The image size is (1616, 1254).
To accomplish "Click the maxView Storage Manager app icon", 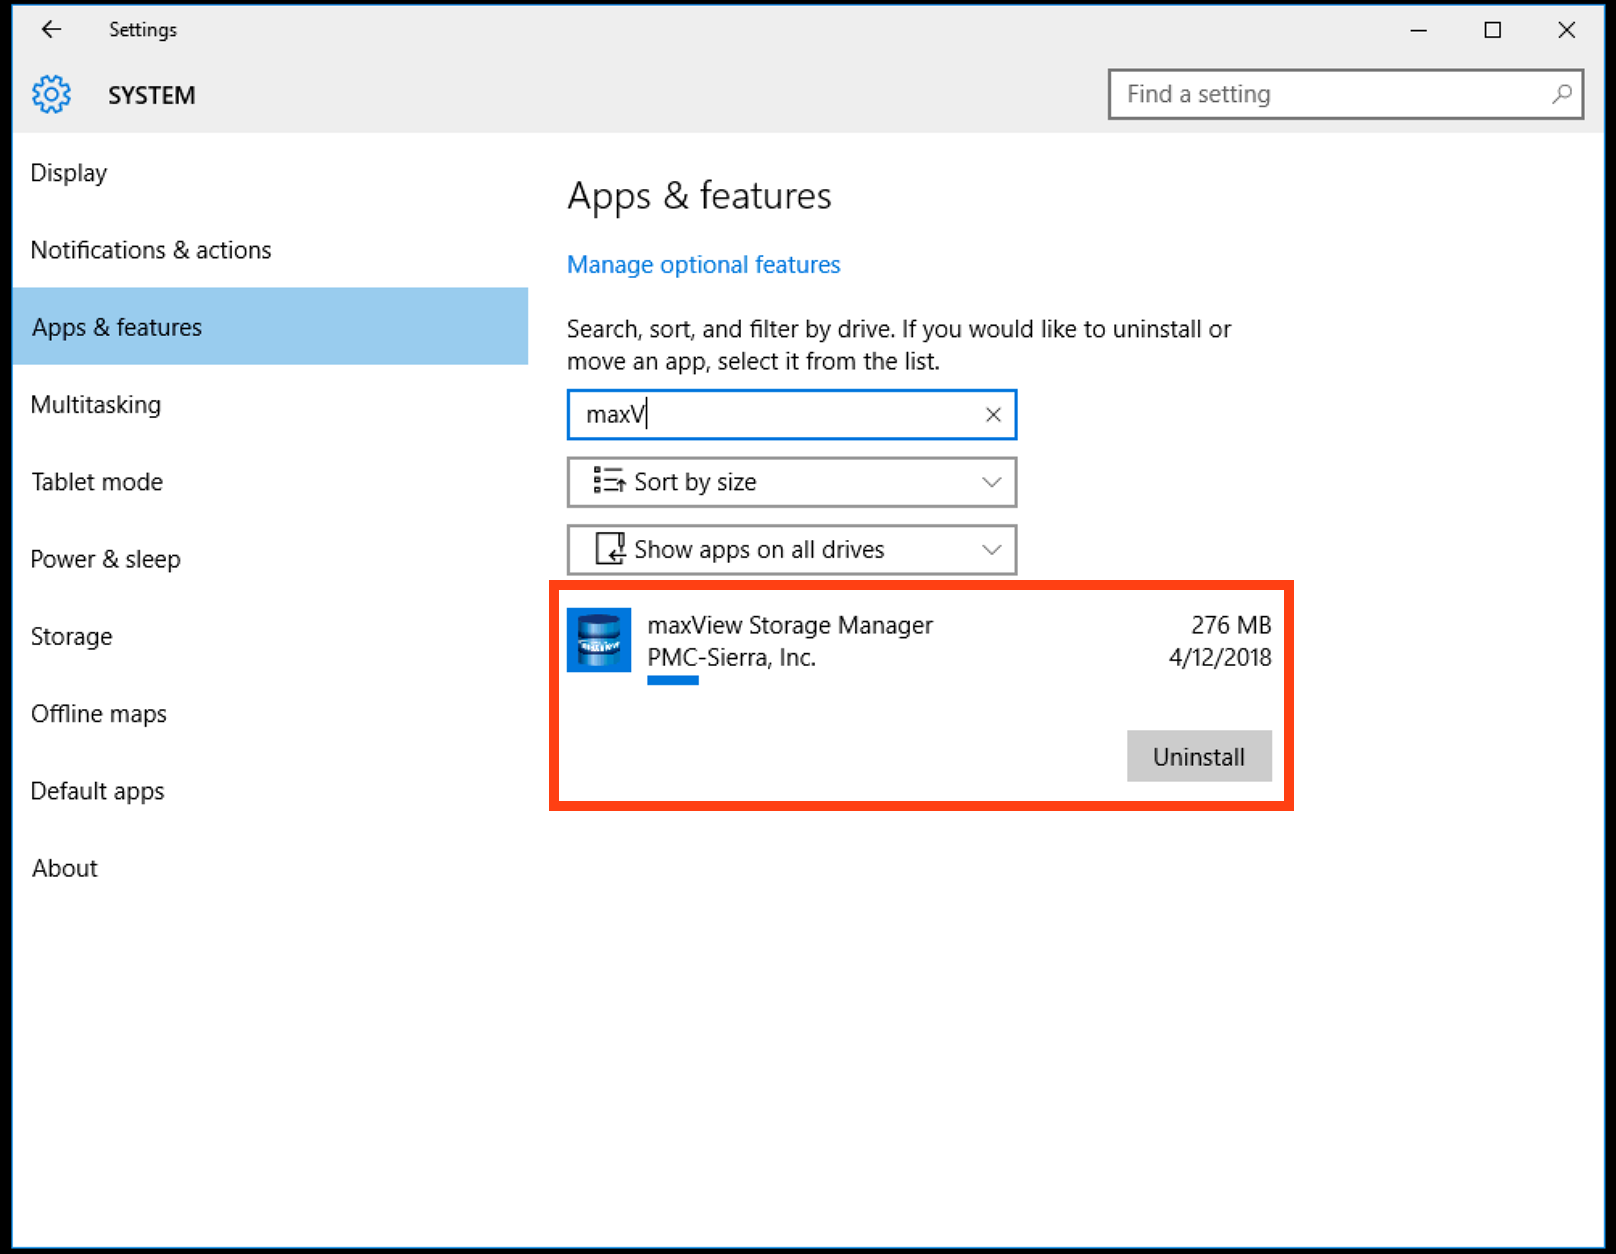I will click(x=599, y=640).
